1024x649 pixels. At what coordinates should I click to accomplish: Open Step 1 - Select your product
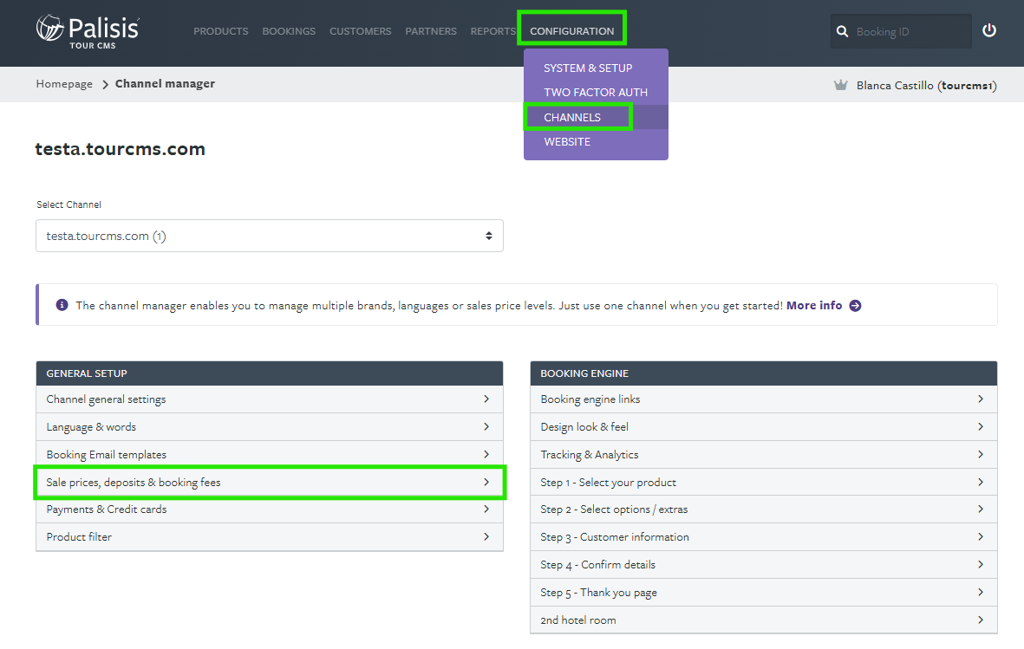point(763,483)
